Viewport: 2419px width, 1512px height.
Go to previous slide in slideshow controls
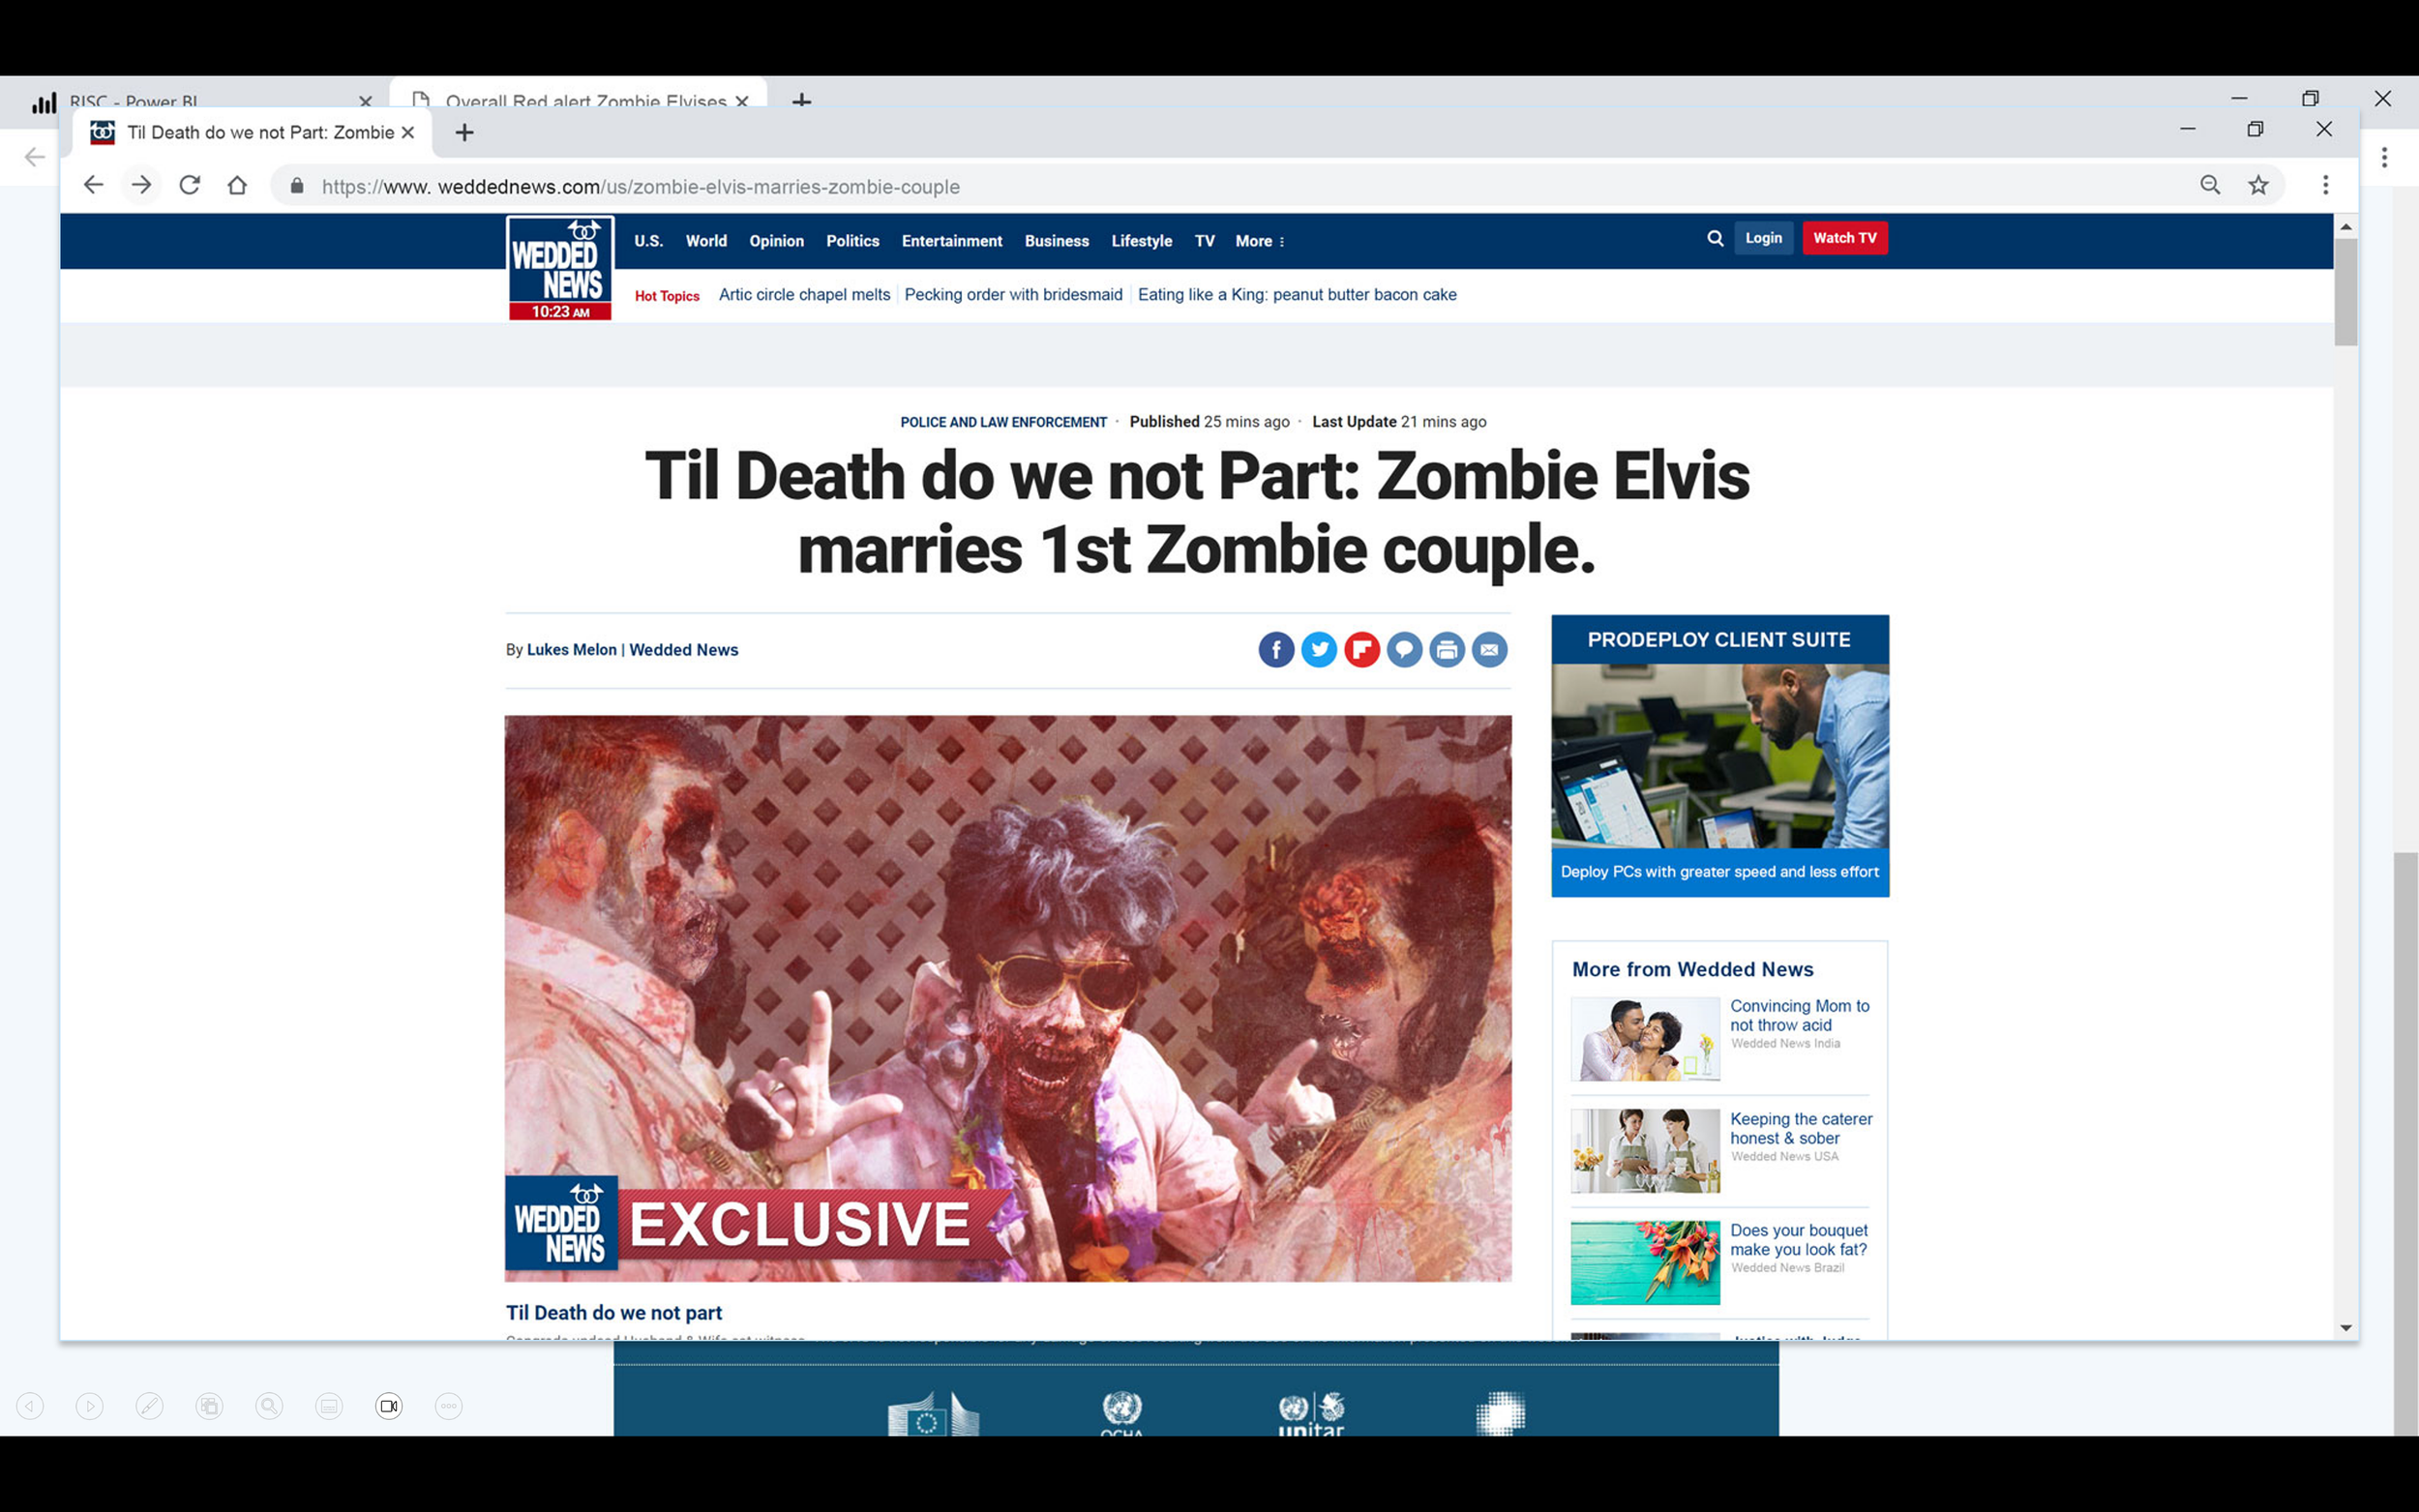click(30, 1406)
